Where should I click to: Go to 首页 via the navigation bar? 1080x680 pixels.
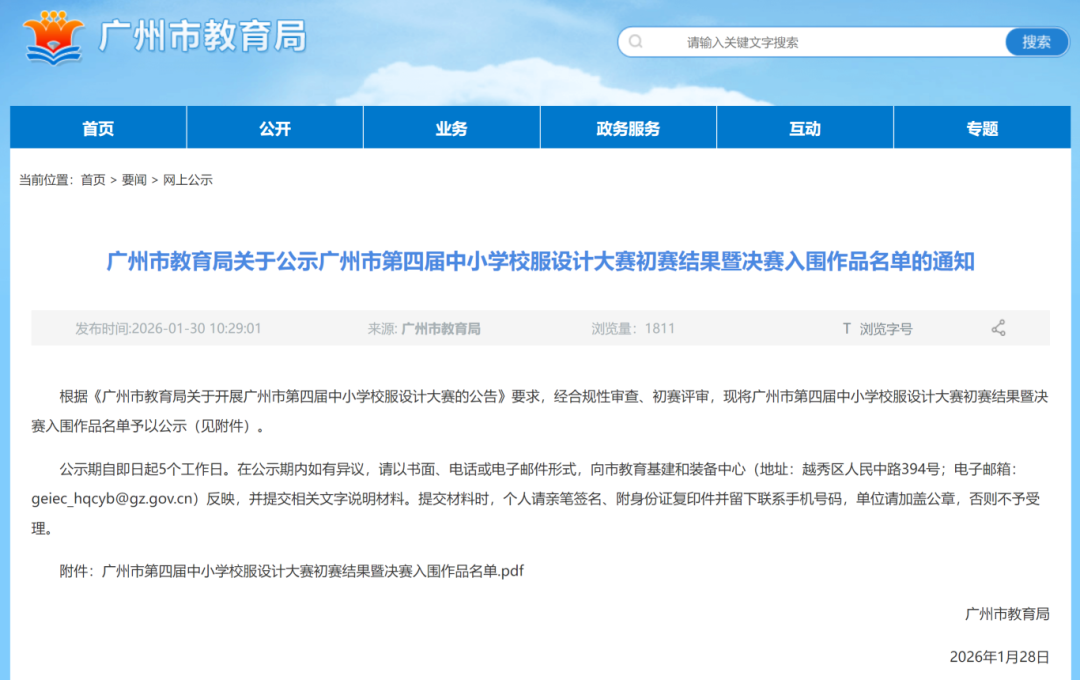pyautogui.click(x=97, y=127)
